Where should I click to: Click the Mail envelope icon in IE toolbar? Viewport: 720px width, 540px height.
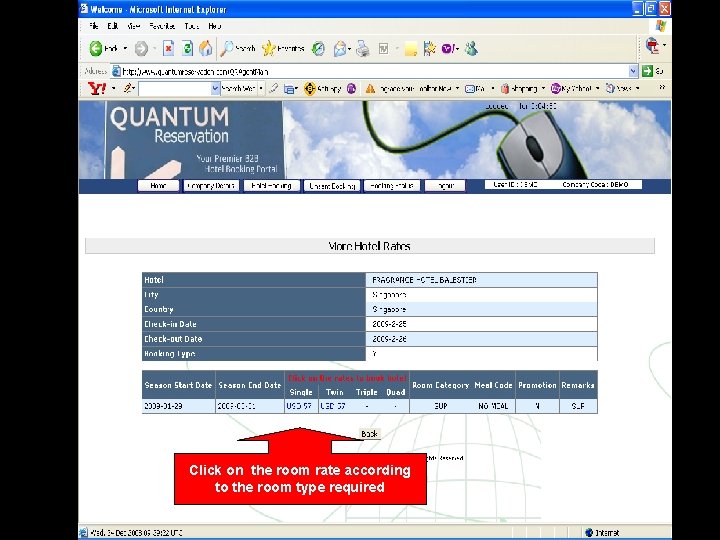point(340,48)
